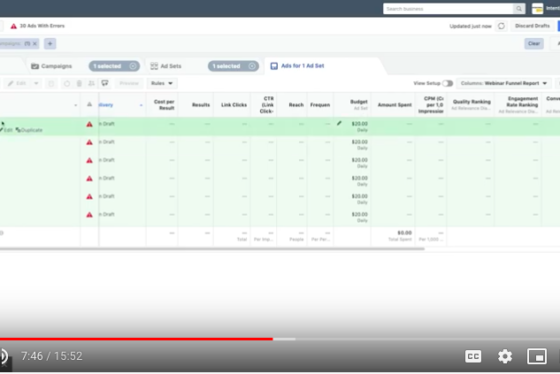The height and width of the screenshot is (374, 560).
Task: Click the Preview button
Action: 129,83
